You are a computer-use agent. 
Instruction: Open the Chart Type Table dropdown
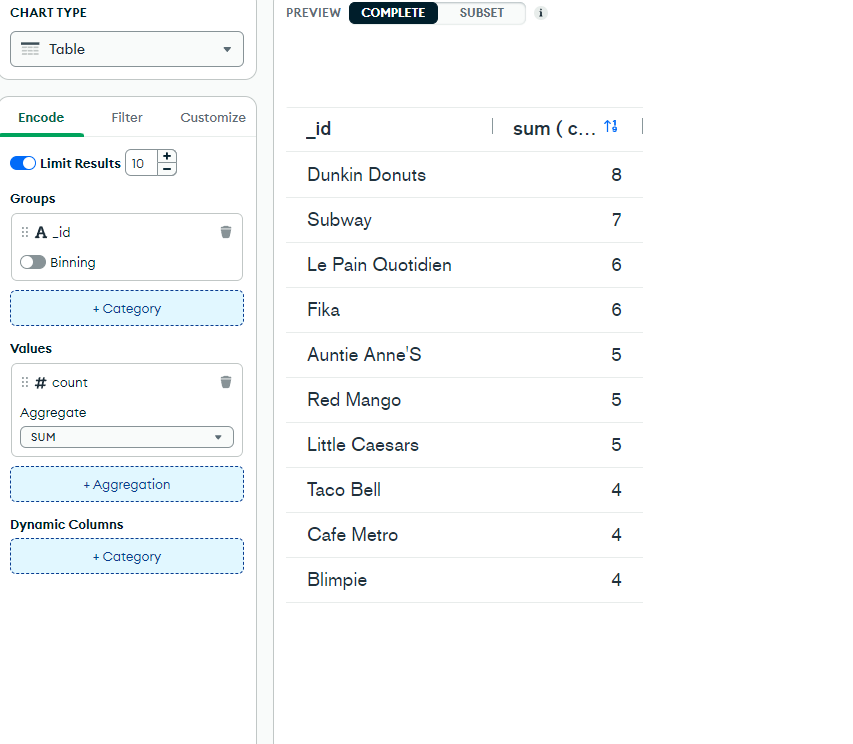coord(127,49)
